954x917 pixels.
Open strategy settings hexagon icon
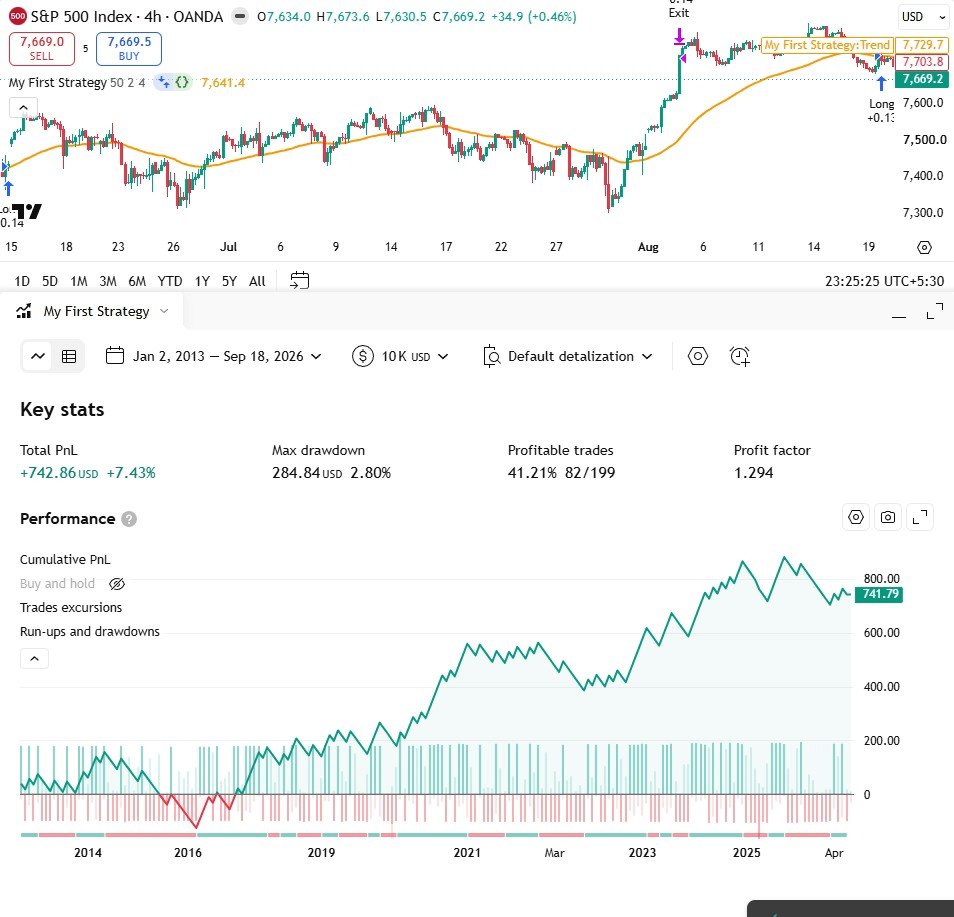coord(697,356)
